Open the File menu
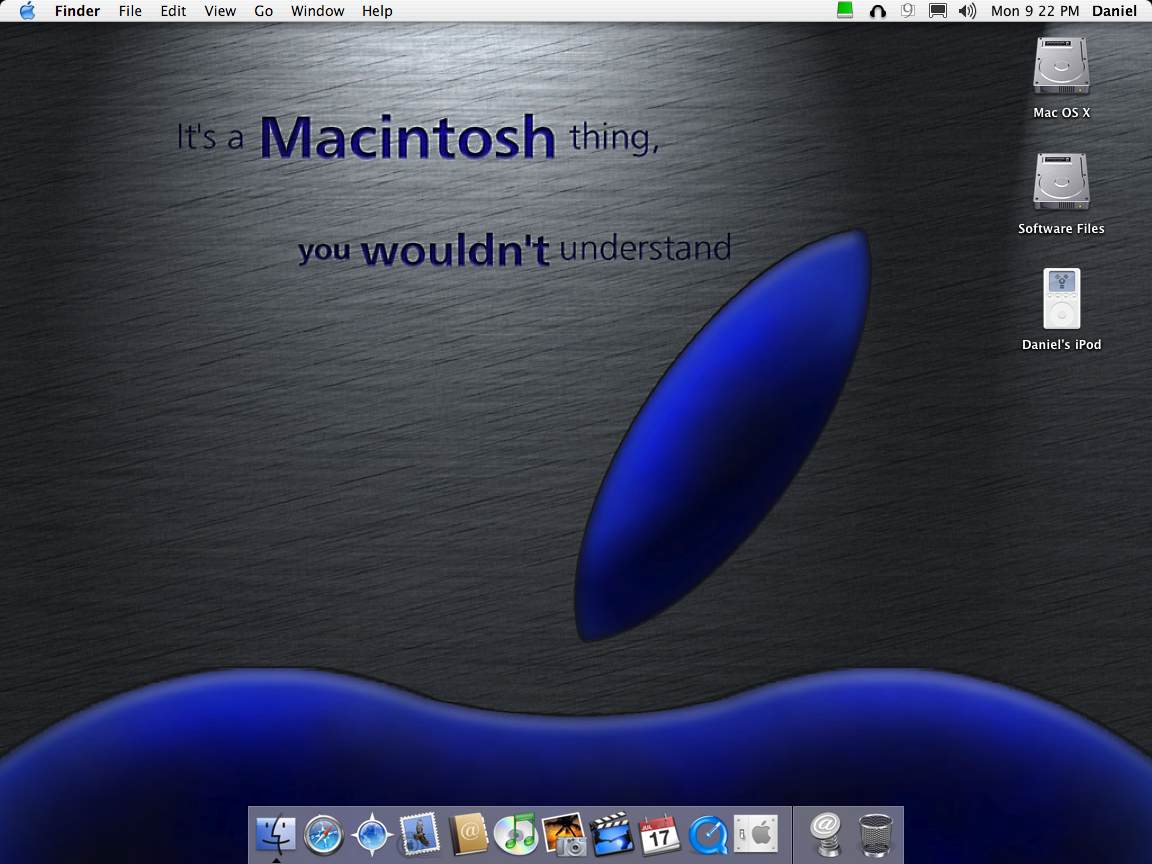This screenshot has height=864, width=1152. pyautogui.click(x=130, y=11)
